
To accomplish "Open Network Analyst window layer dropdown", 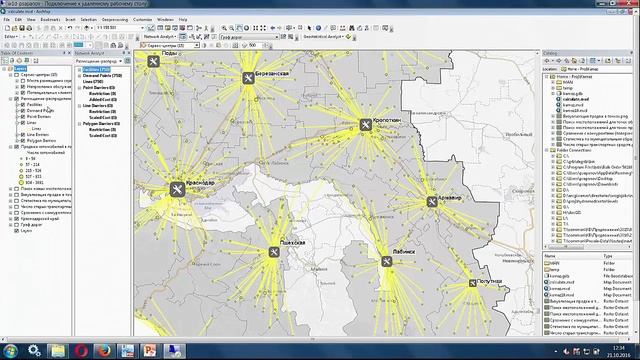I will (x=120, y=61).
